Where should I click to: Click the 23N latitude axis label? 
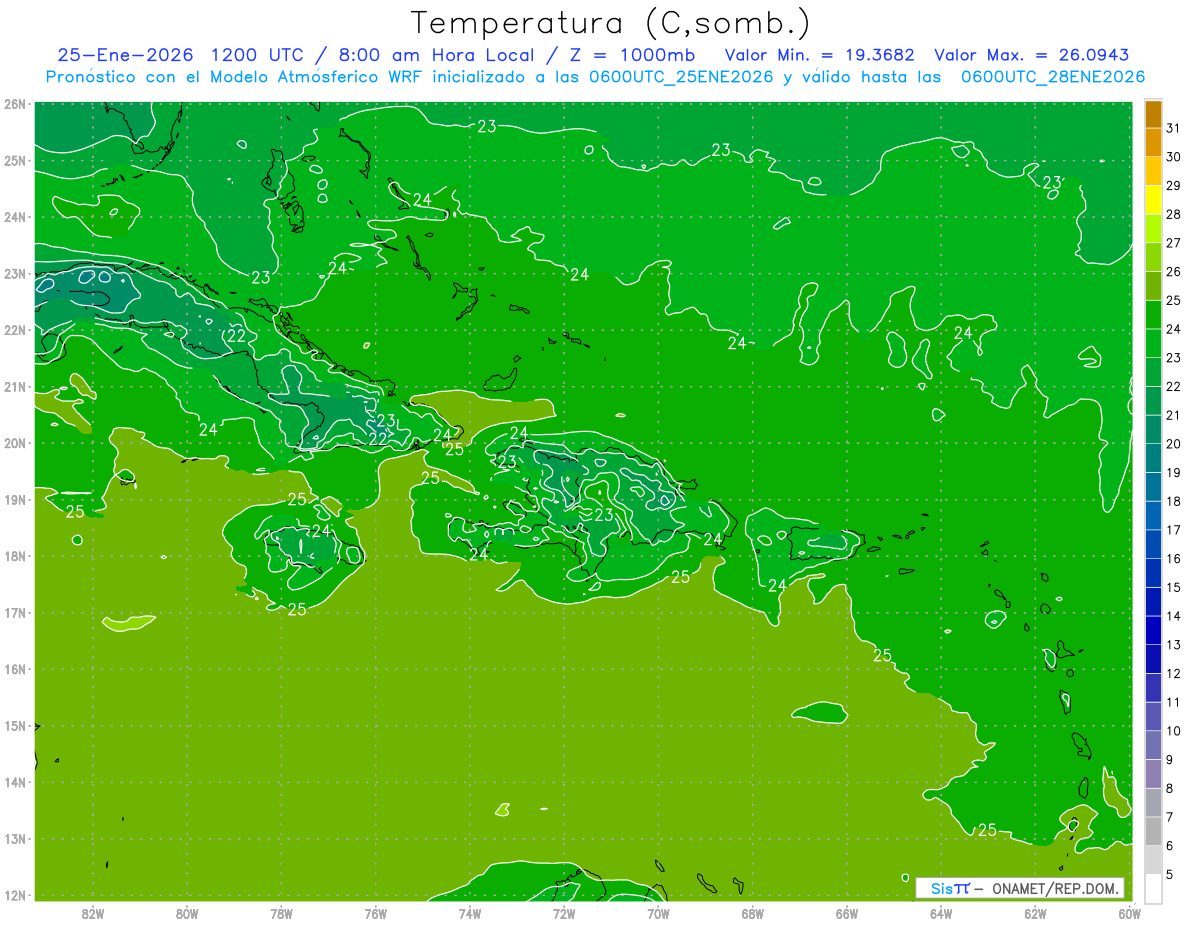tap(15, 273)
